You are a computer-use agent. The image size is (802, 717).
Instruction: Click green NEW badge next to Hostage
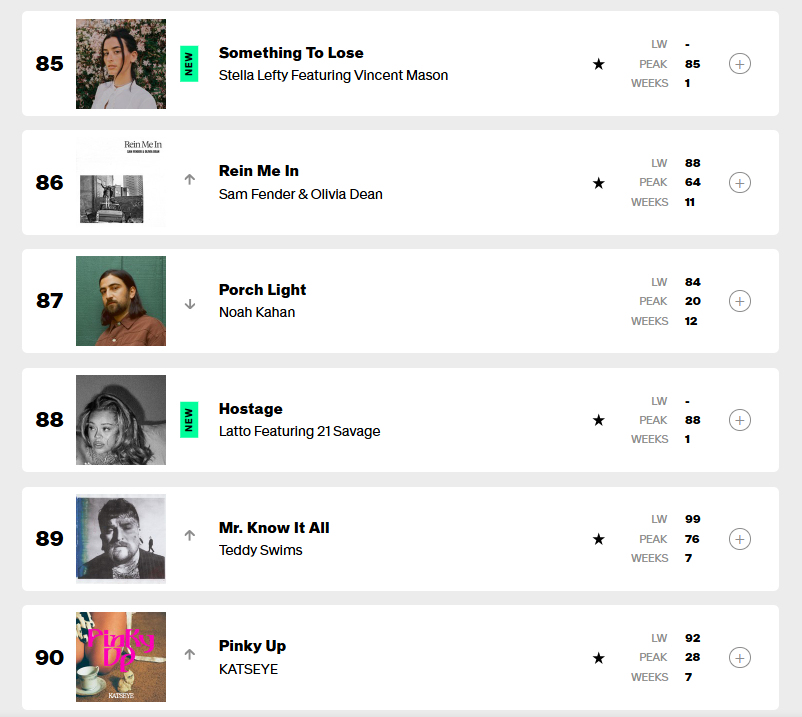189,420
